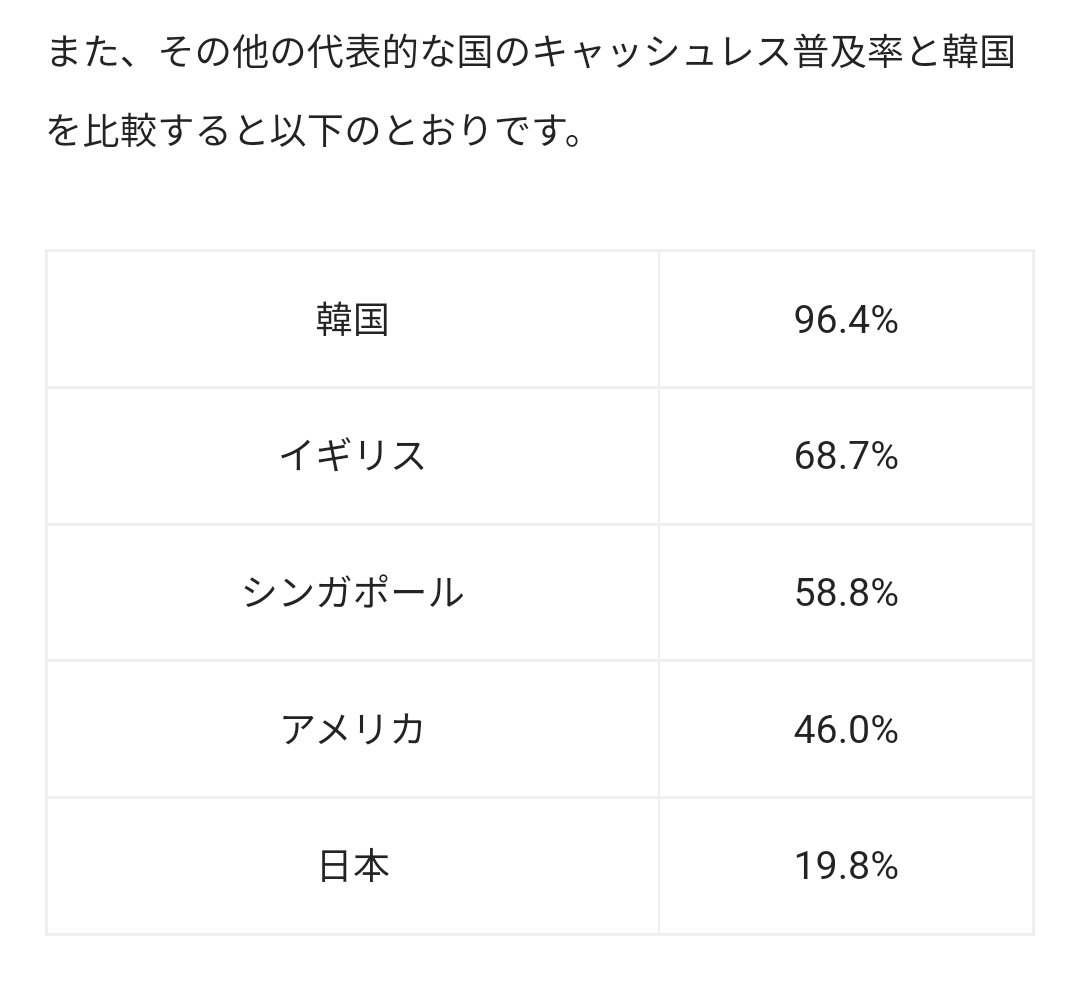Click the アメリカ table cell
Screen dimensions: 1080x988
(352, 729)
